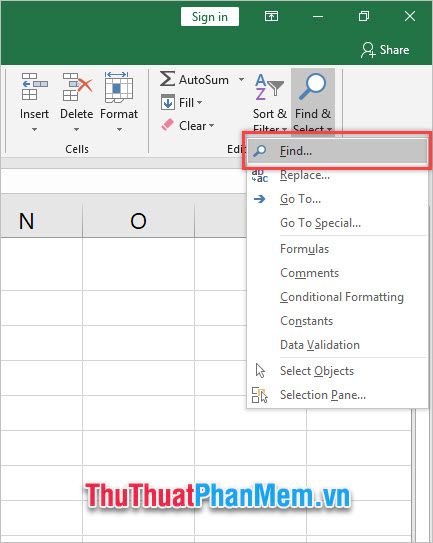Click the Share button
Screen dimensions: 433x543
385,50
